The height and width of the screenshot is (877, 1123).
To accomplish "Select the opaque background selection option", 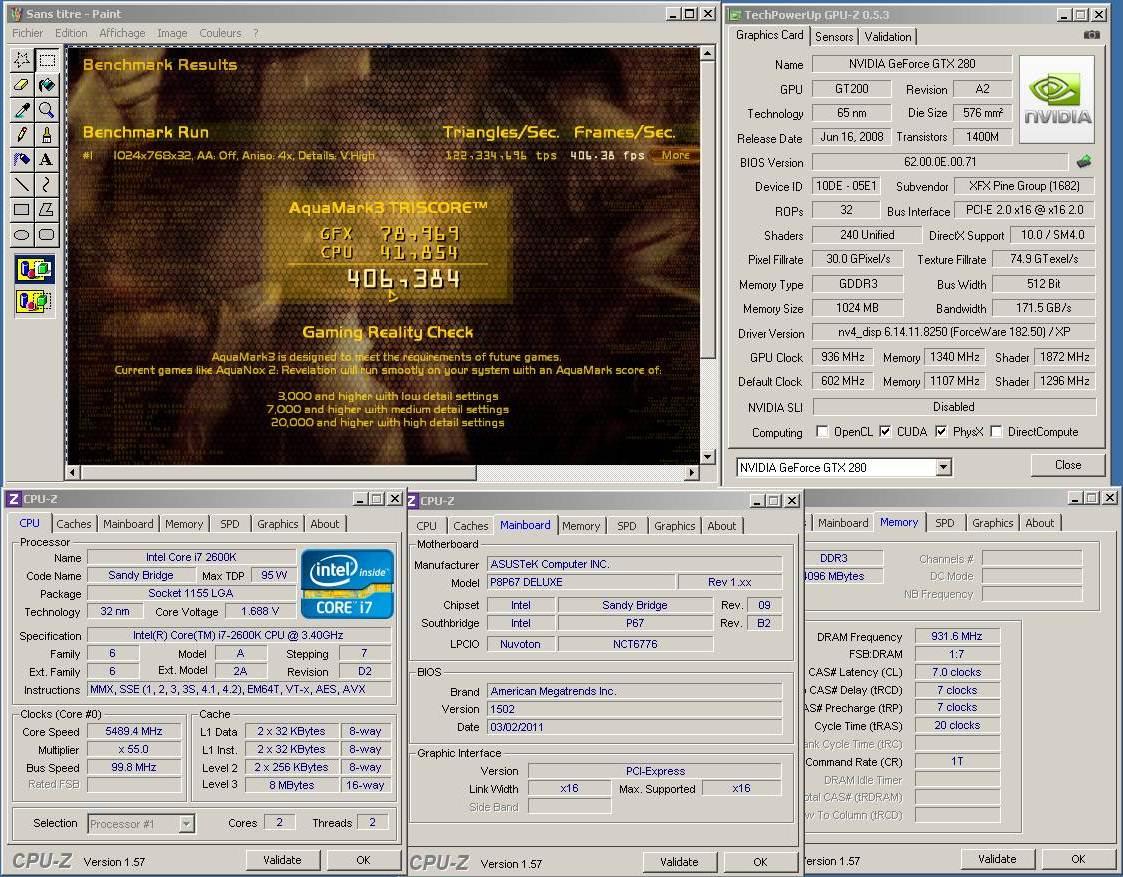I will 34,270.
